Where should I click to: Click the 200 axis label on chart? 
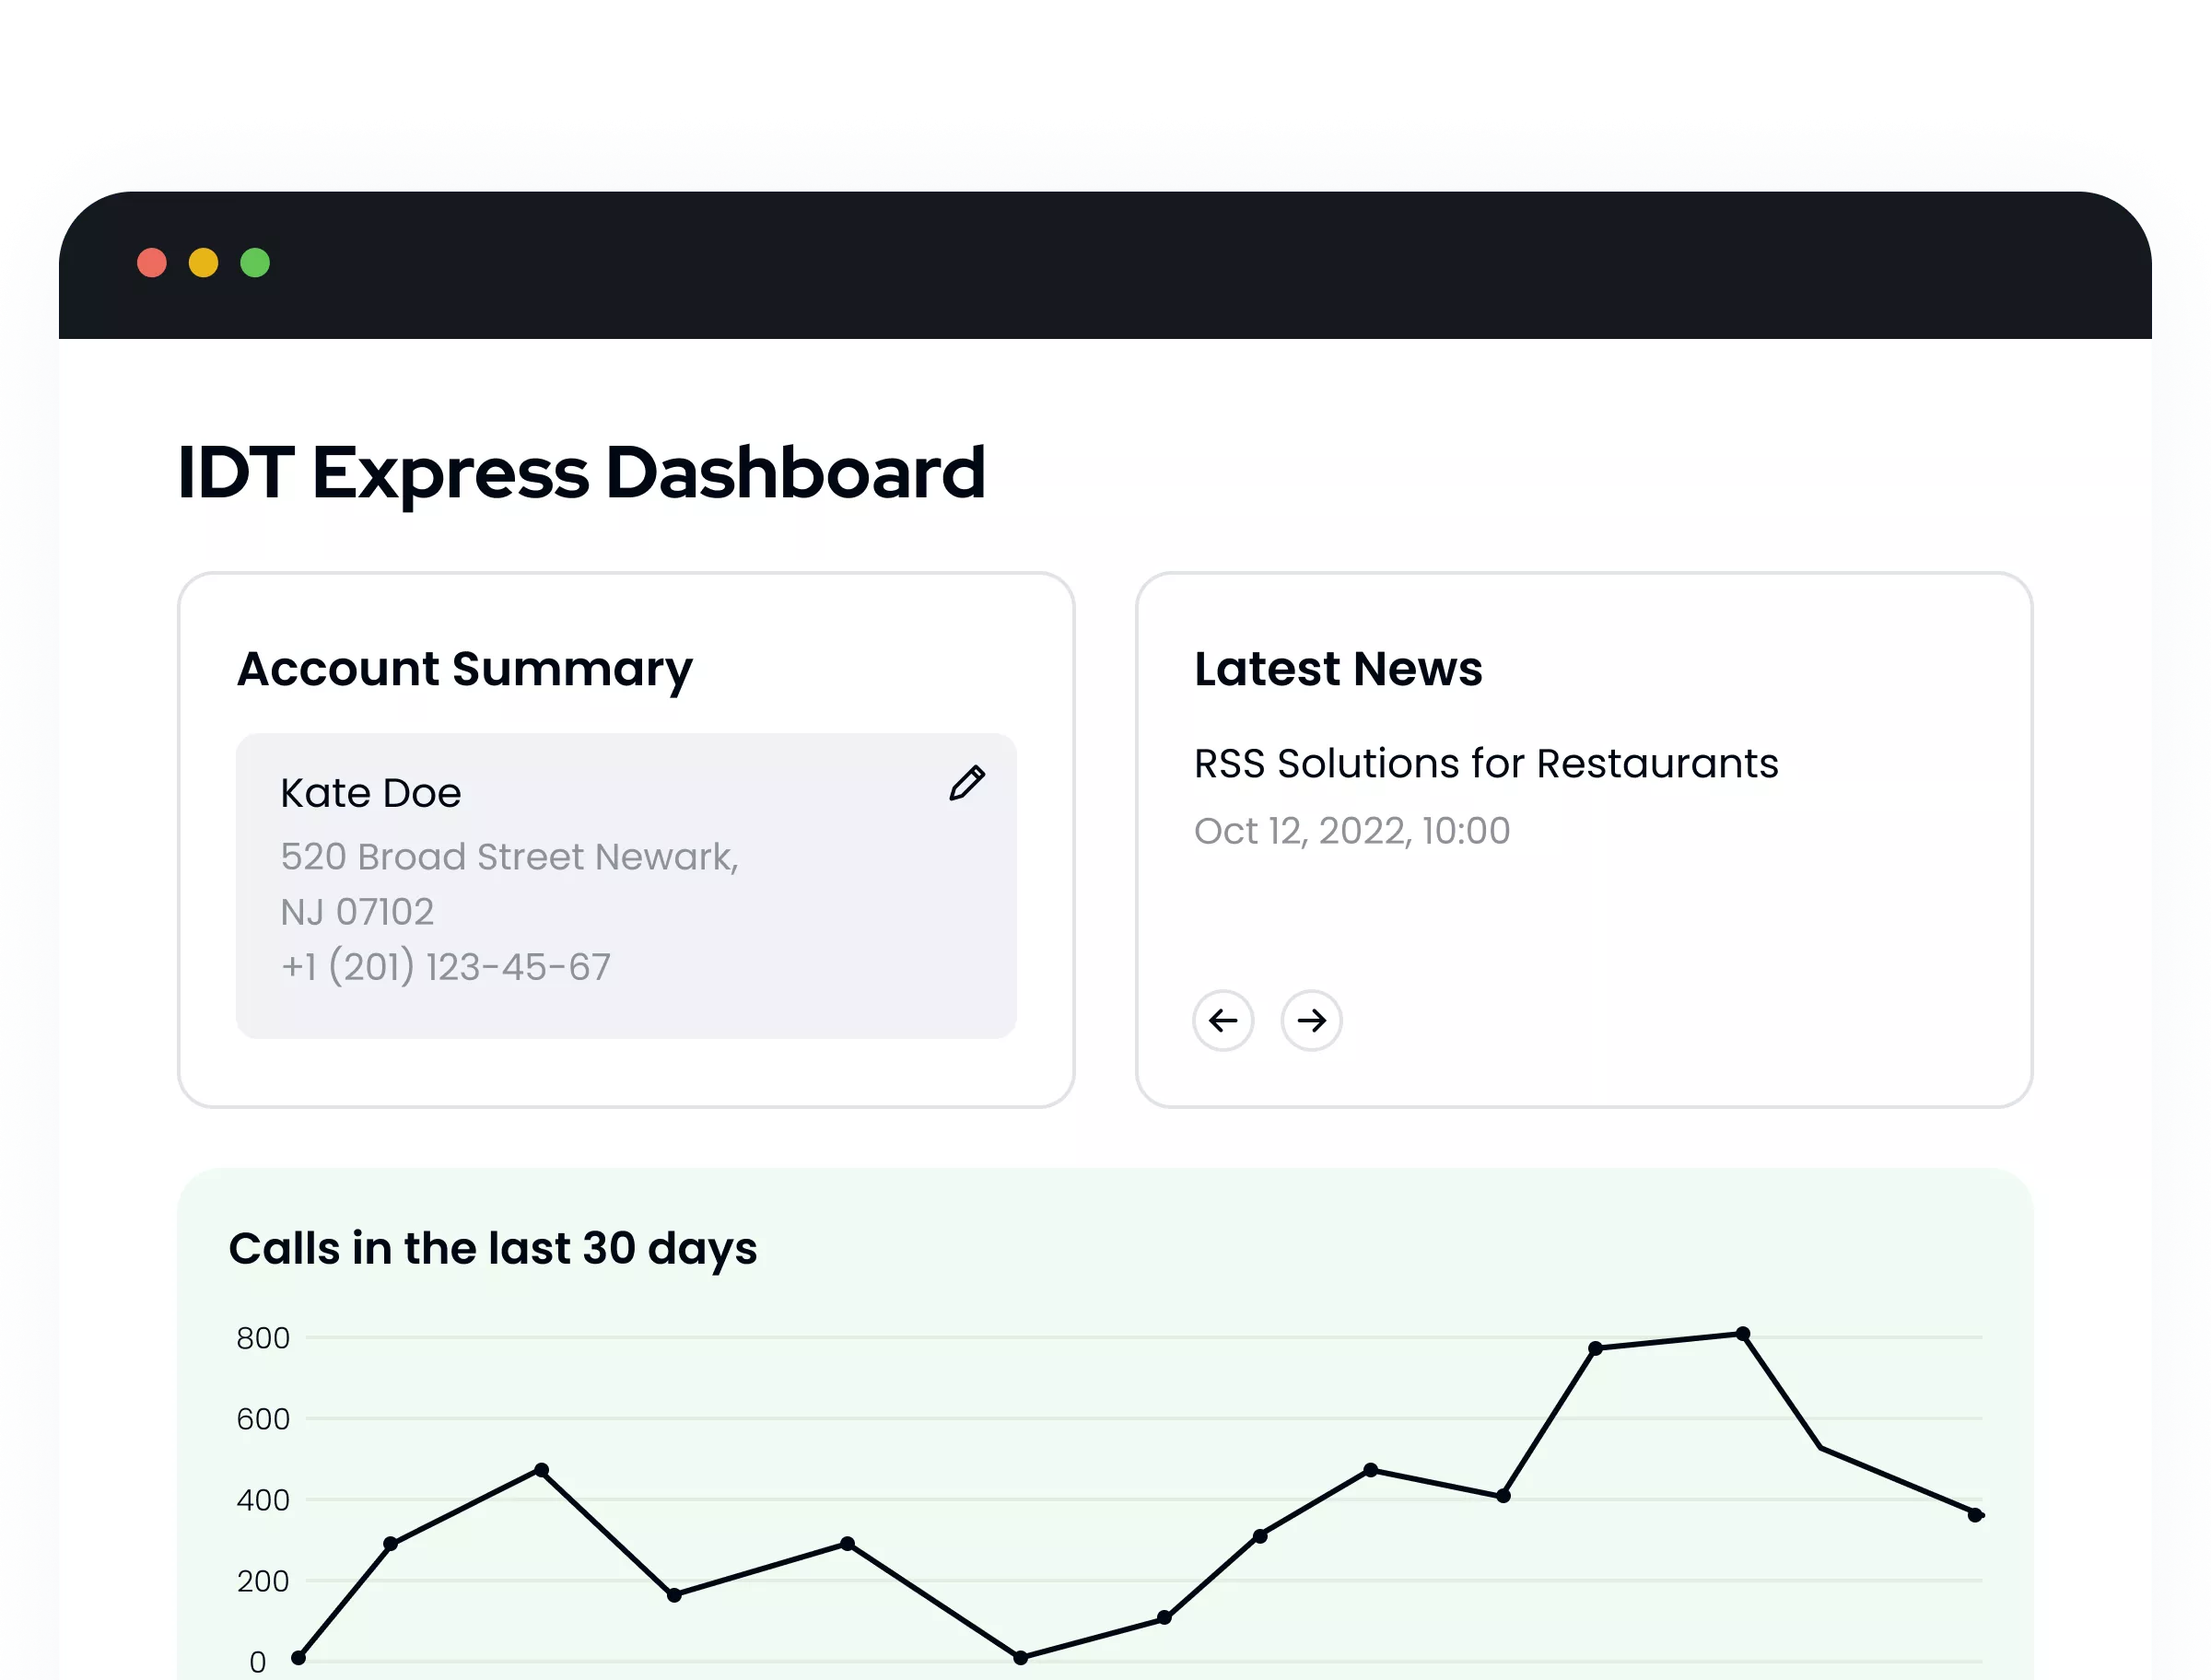[263, 1581]
